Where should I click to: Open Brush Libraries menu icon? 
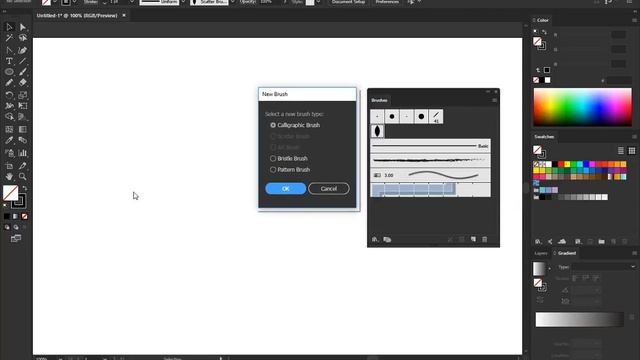pyautogui.click(x=375, y=239)
